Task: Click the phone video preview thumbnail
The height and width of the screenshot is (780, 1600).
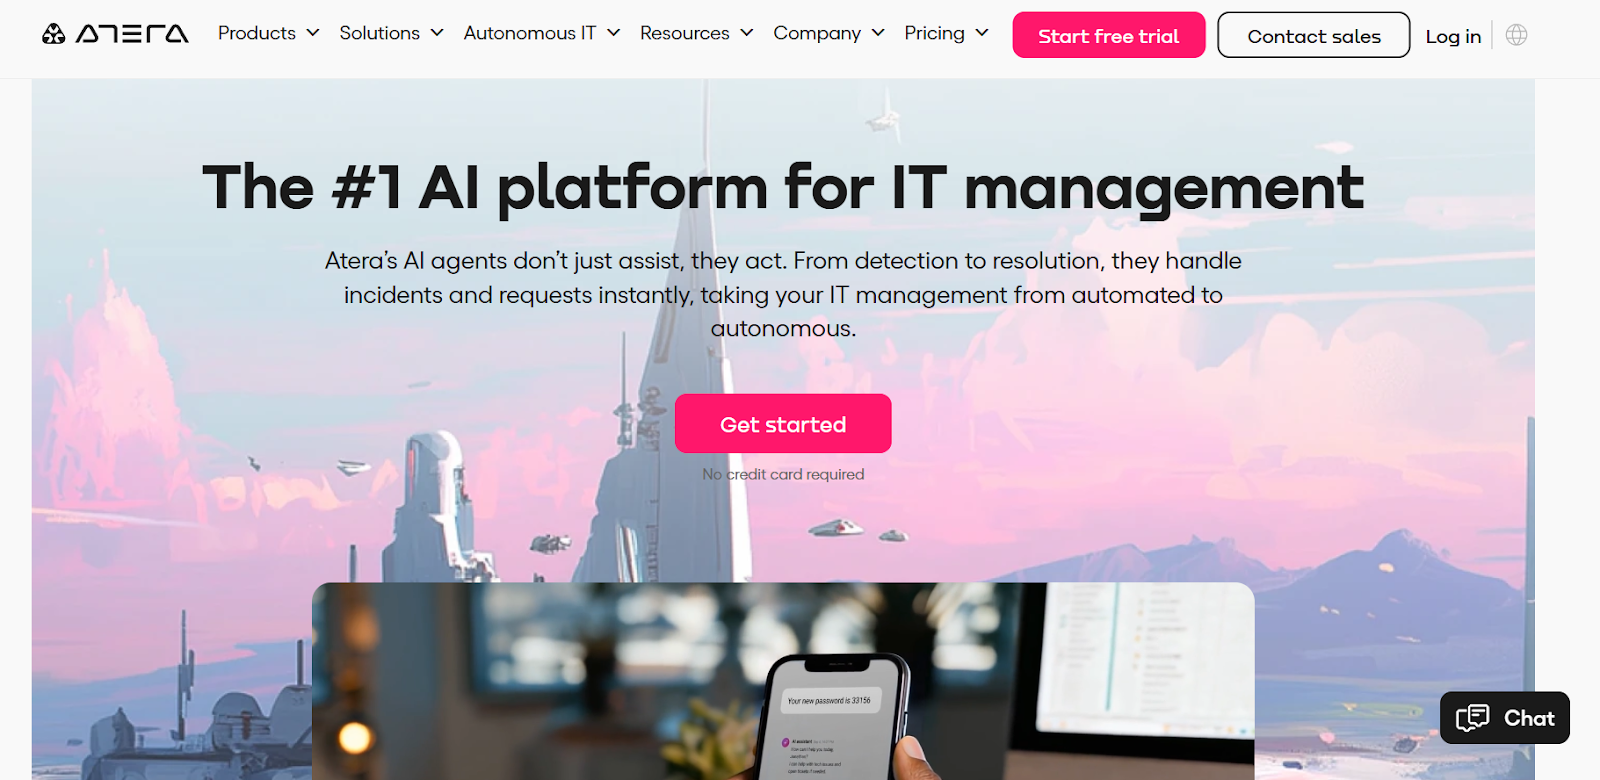Action: (x=783, y=681)
